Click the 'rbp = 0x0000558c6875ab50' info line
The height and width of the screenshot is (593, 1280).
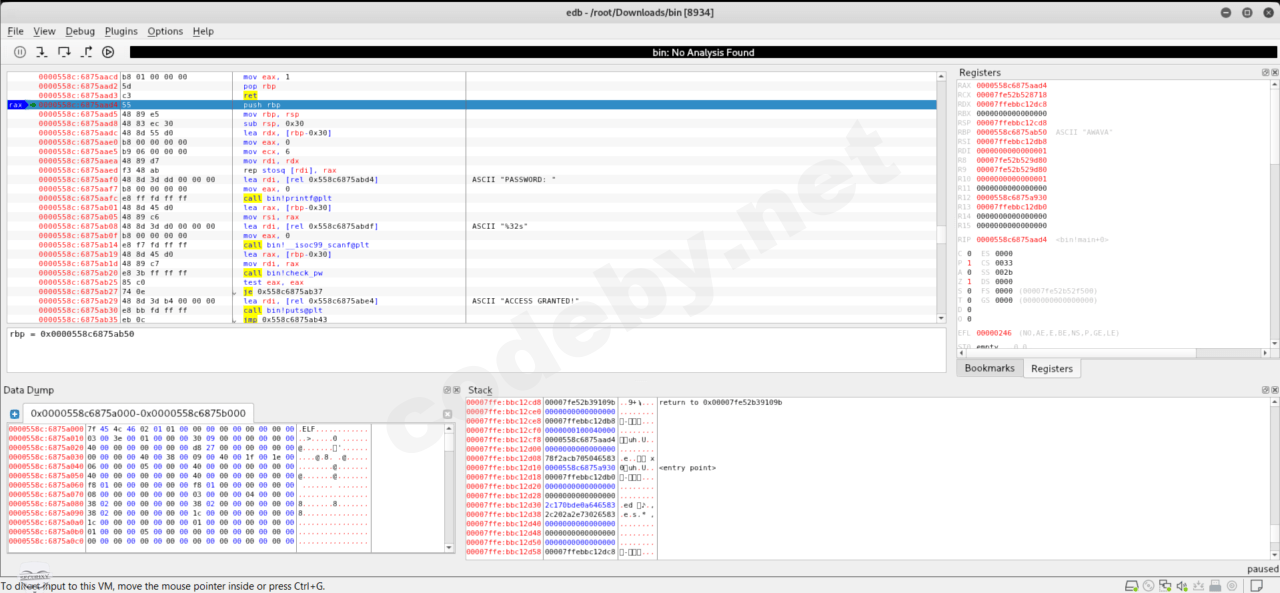71,334
